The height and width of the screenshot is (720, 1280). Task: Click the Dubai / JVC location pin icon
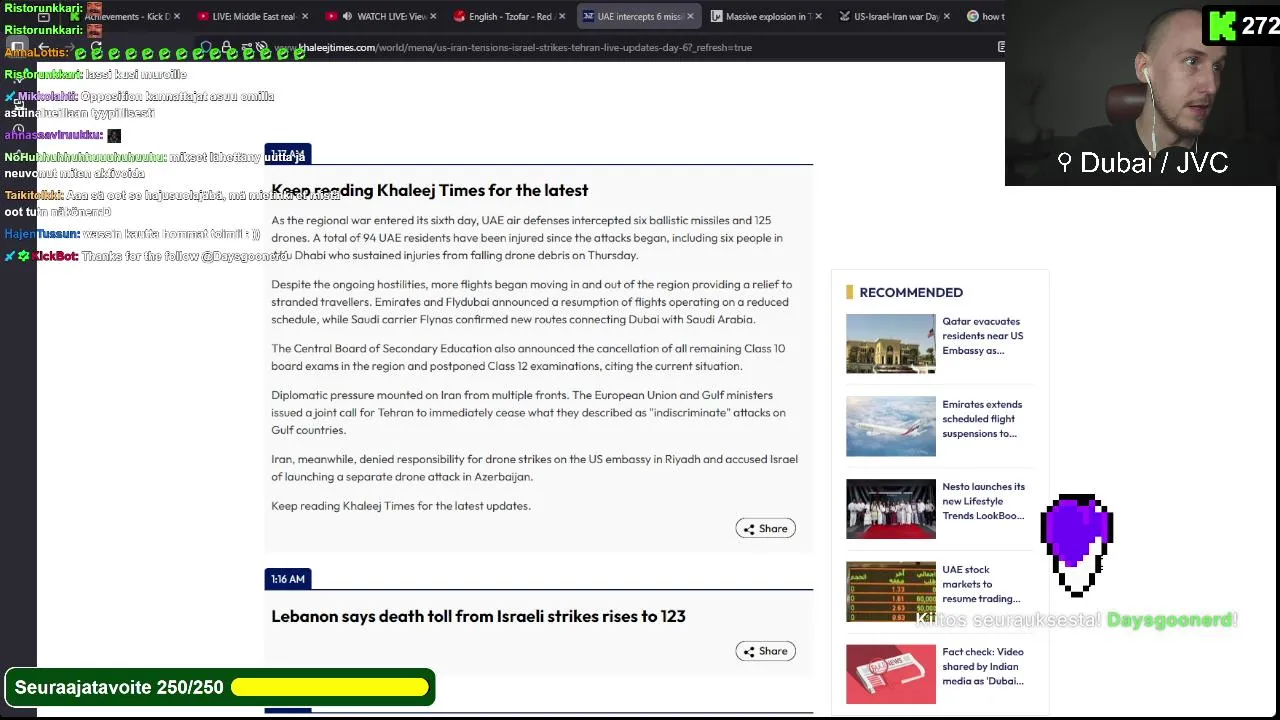click(x=1064, y=162)
